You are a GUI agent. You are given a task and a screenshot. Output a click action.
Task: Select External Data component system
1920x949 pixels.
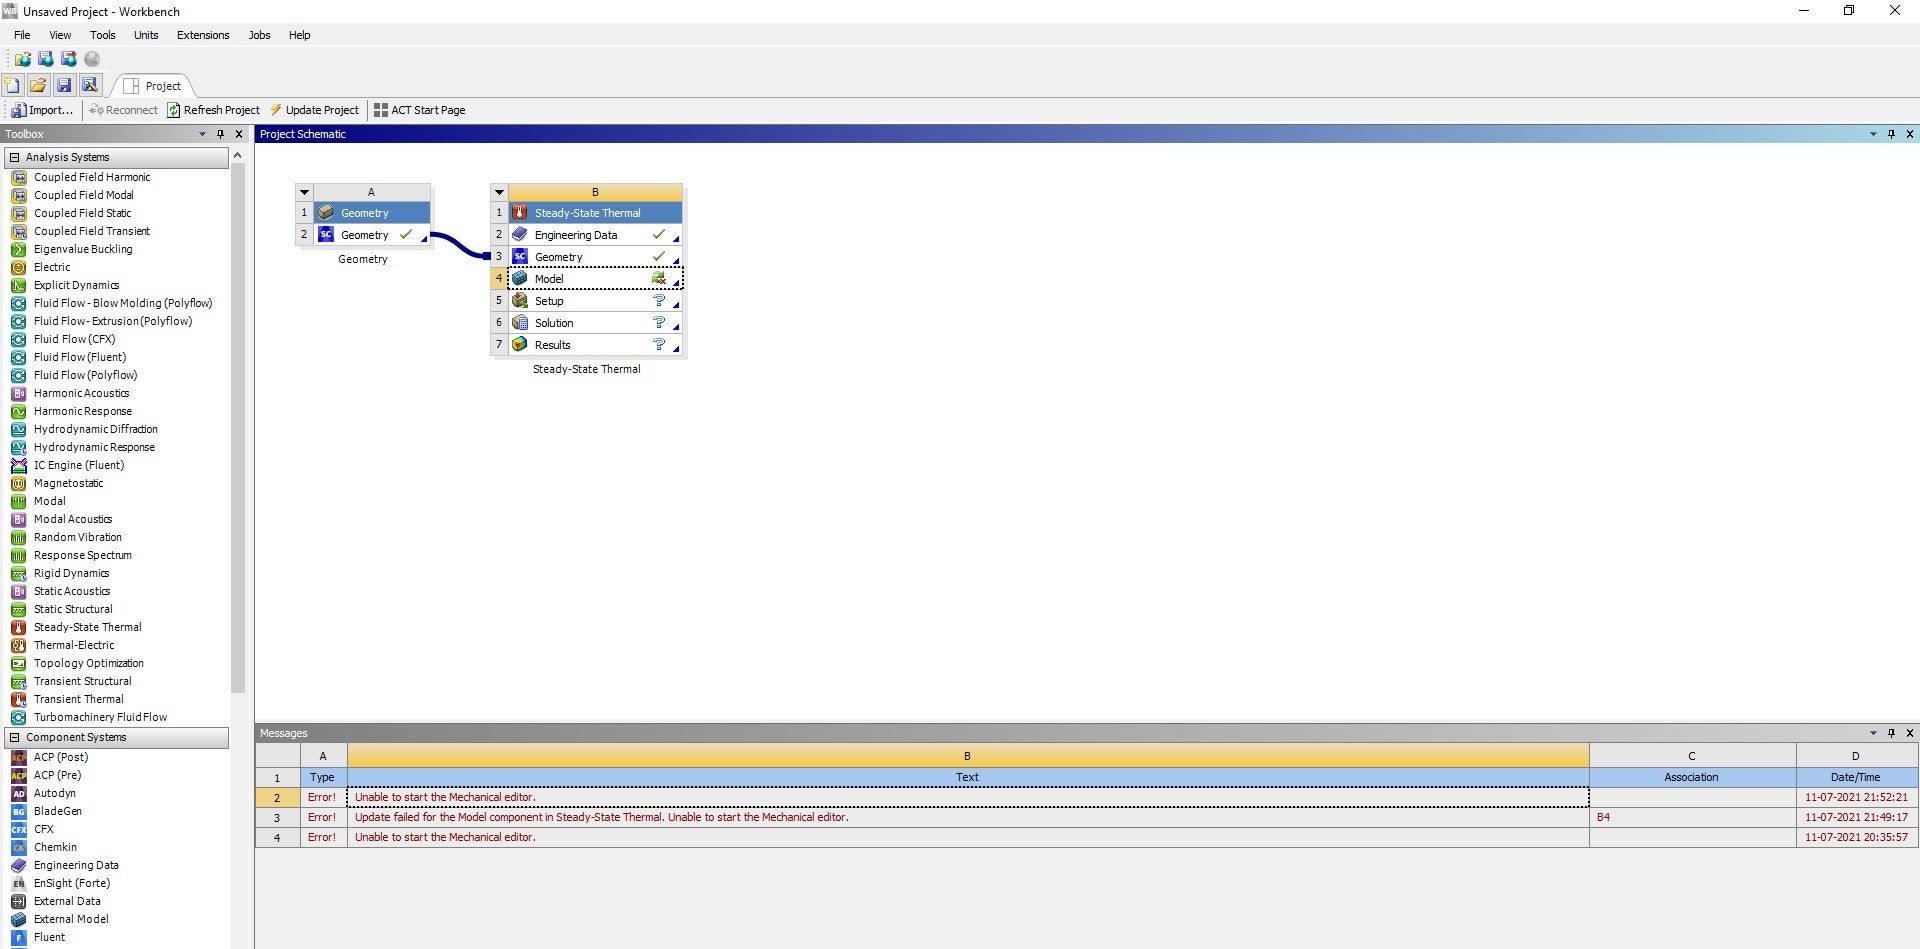pyautogui.click(x=67, y=901)
